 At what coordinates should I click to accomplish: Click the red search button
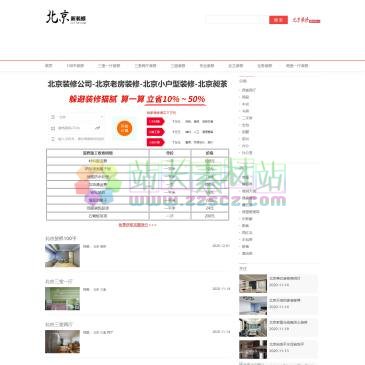[278, 20]
